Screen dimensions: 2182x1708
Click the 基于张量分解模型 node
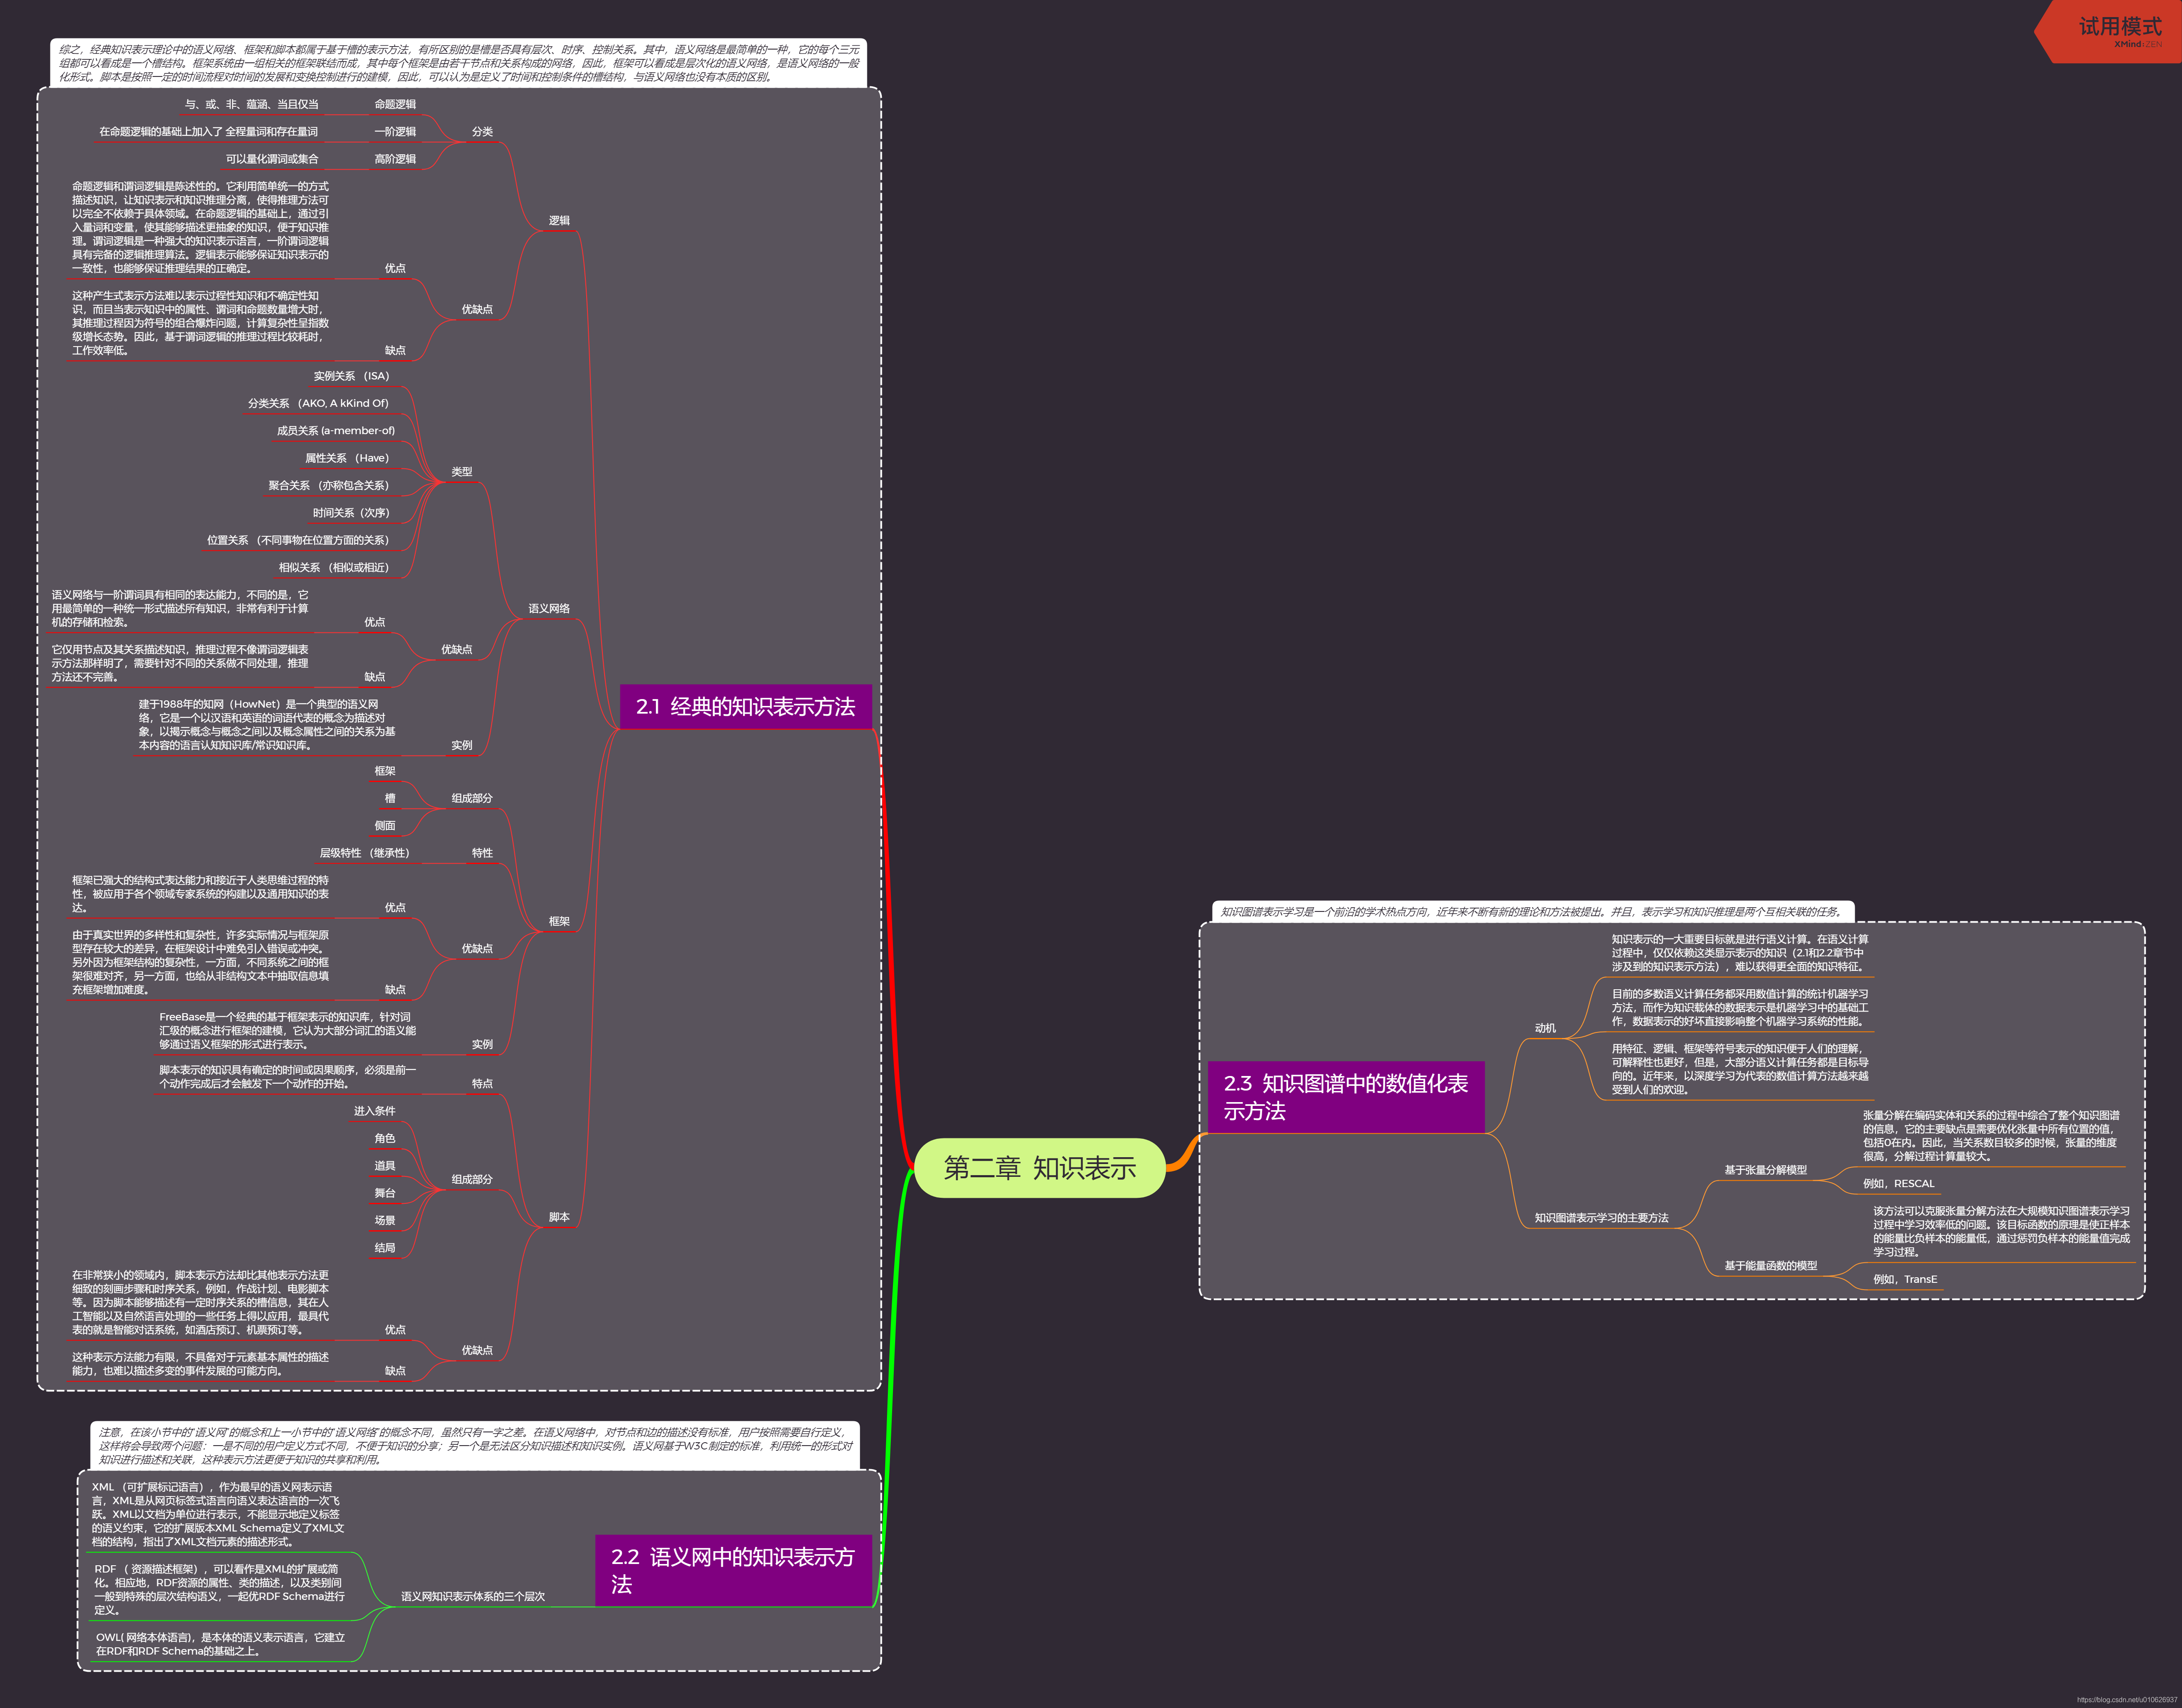[x=1765, y=1171]
